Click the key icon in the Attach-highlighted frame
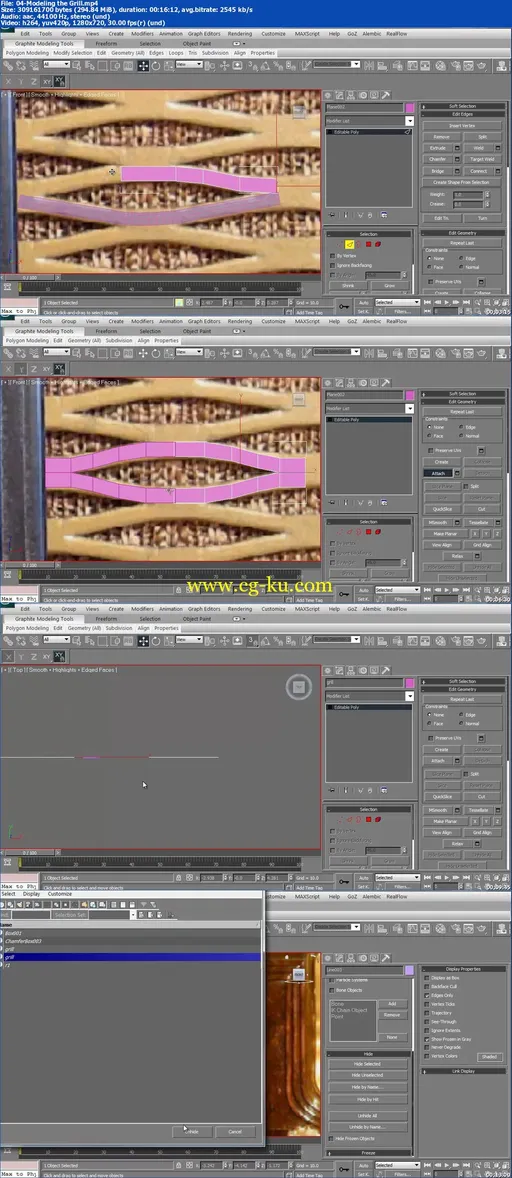 tap(343, 594)
